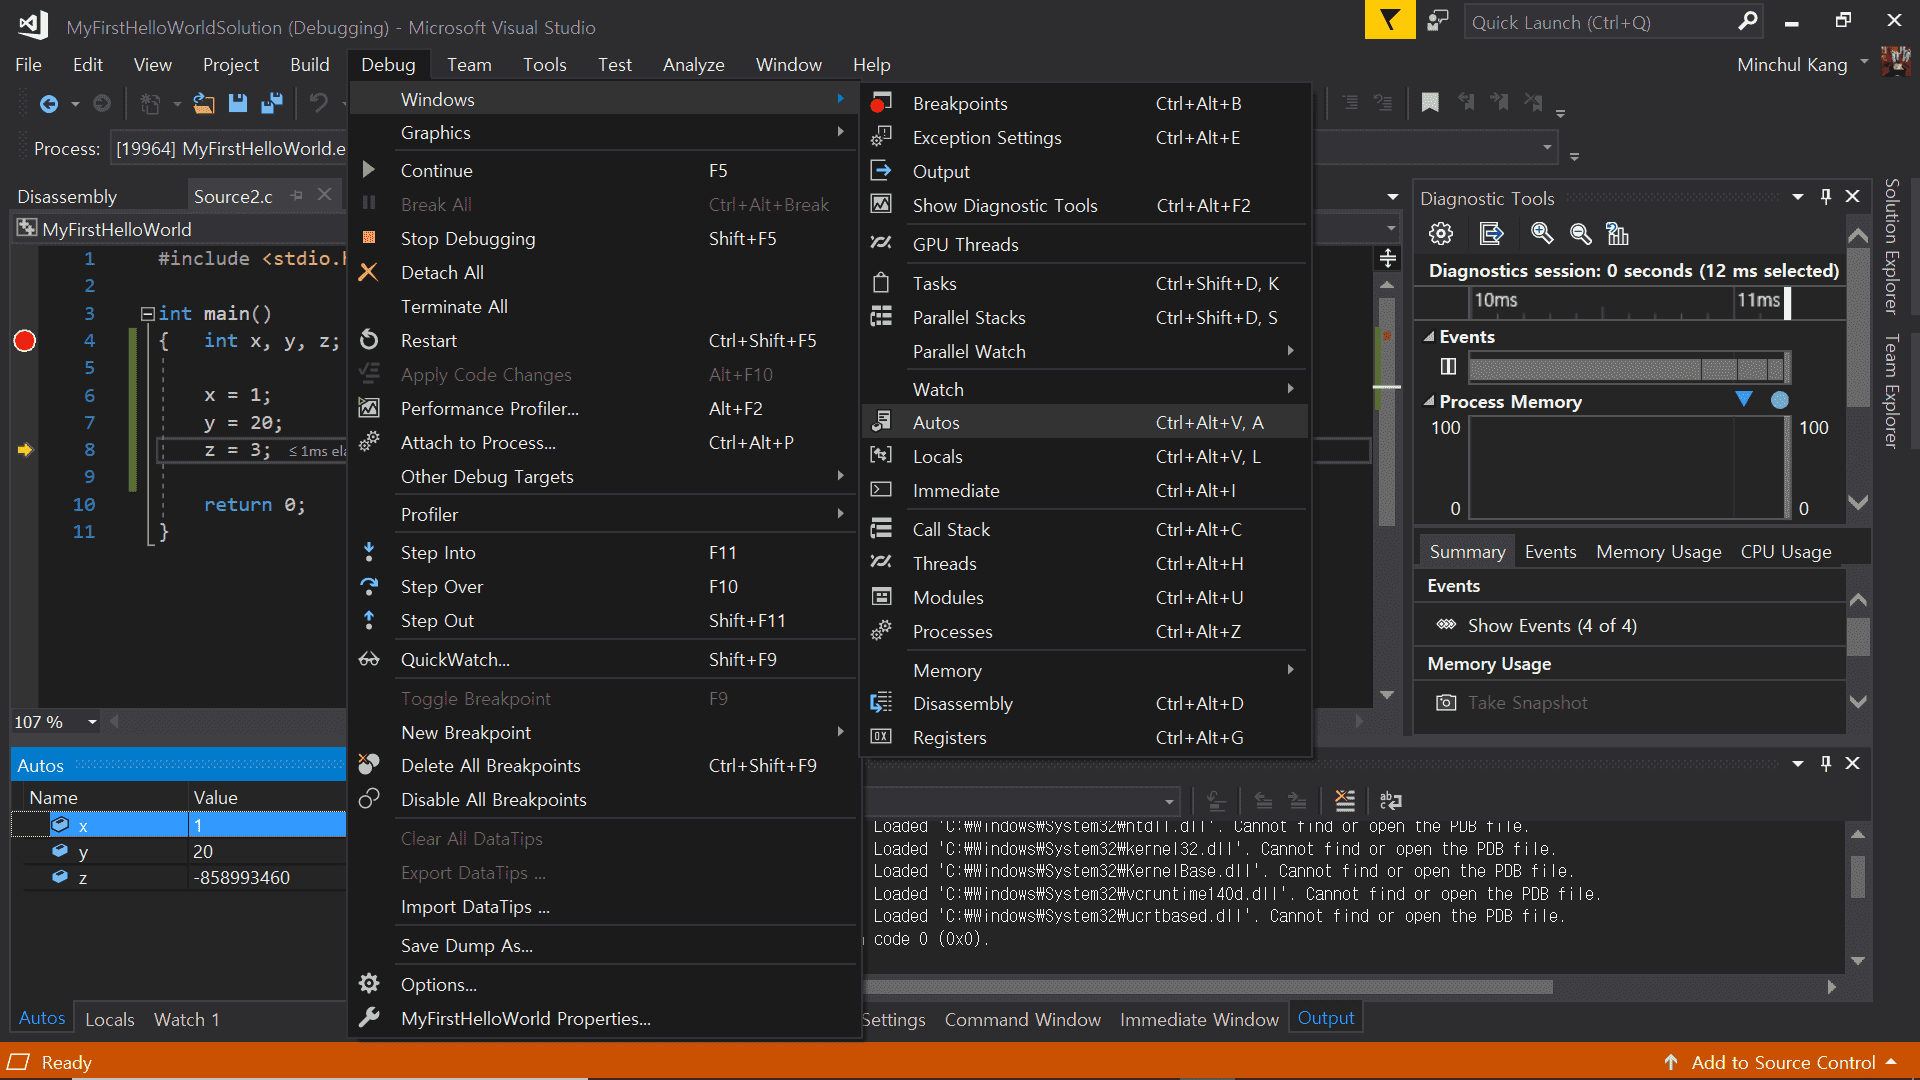Switch to the Memory Usage tab
The height and width of the screenshot is (1080, 1920).
point(1658,552)
